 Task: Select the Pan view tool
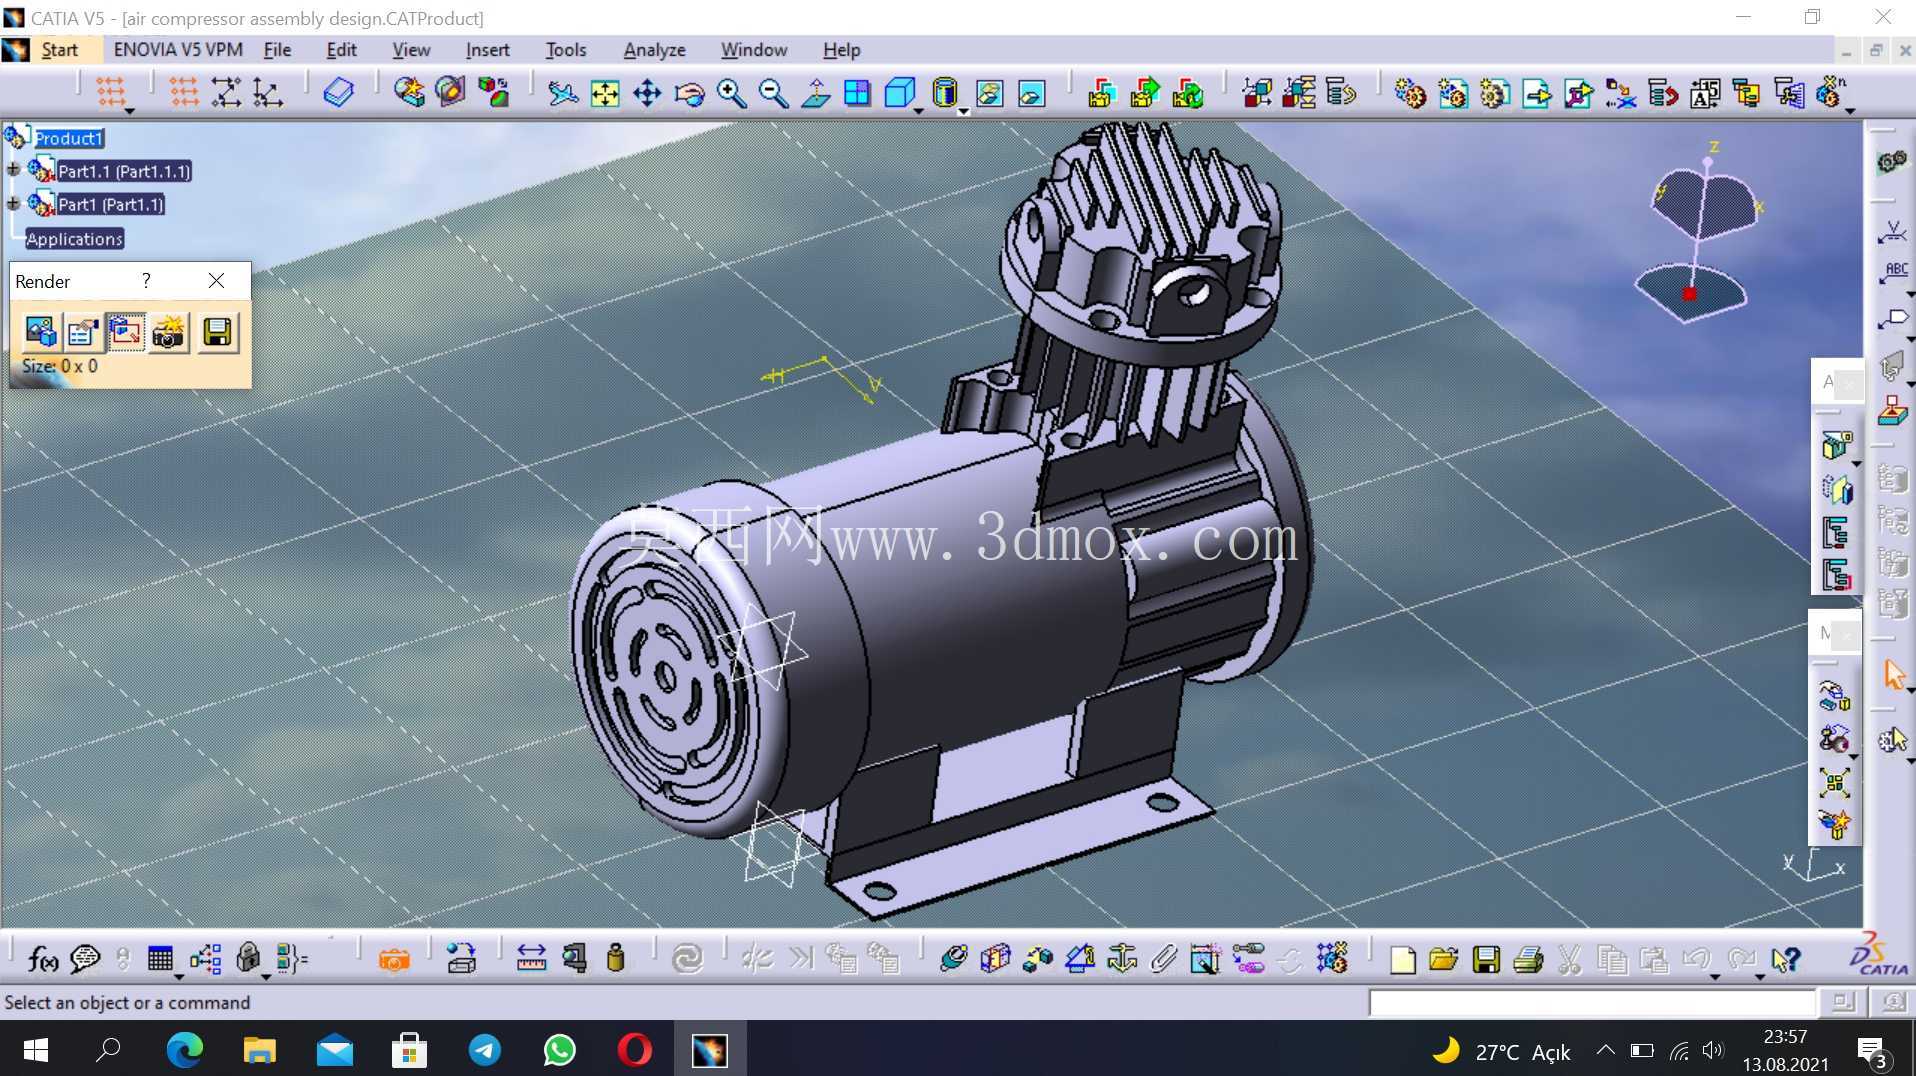pos(647,94)
